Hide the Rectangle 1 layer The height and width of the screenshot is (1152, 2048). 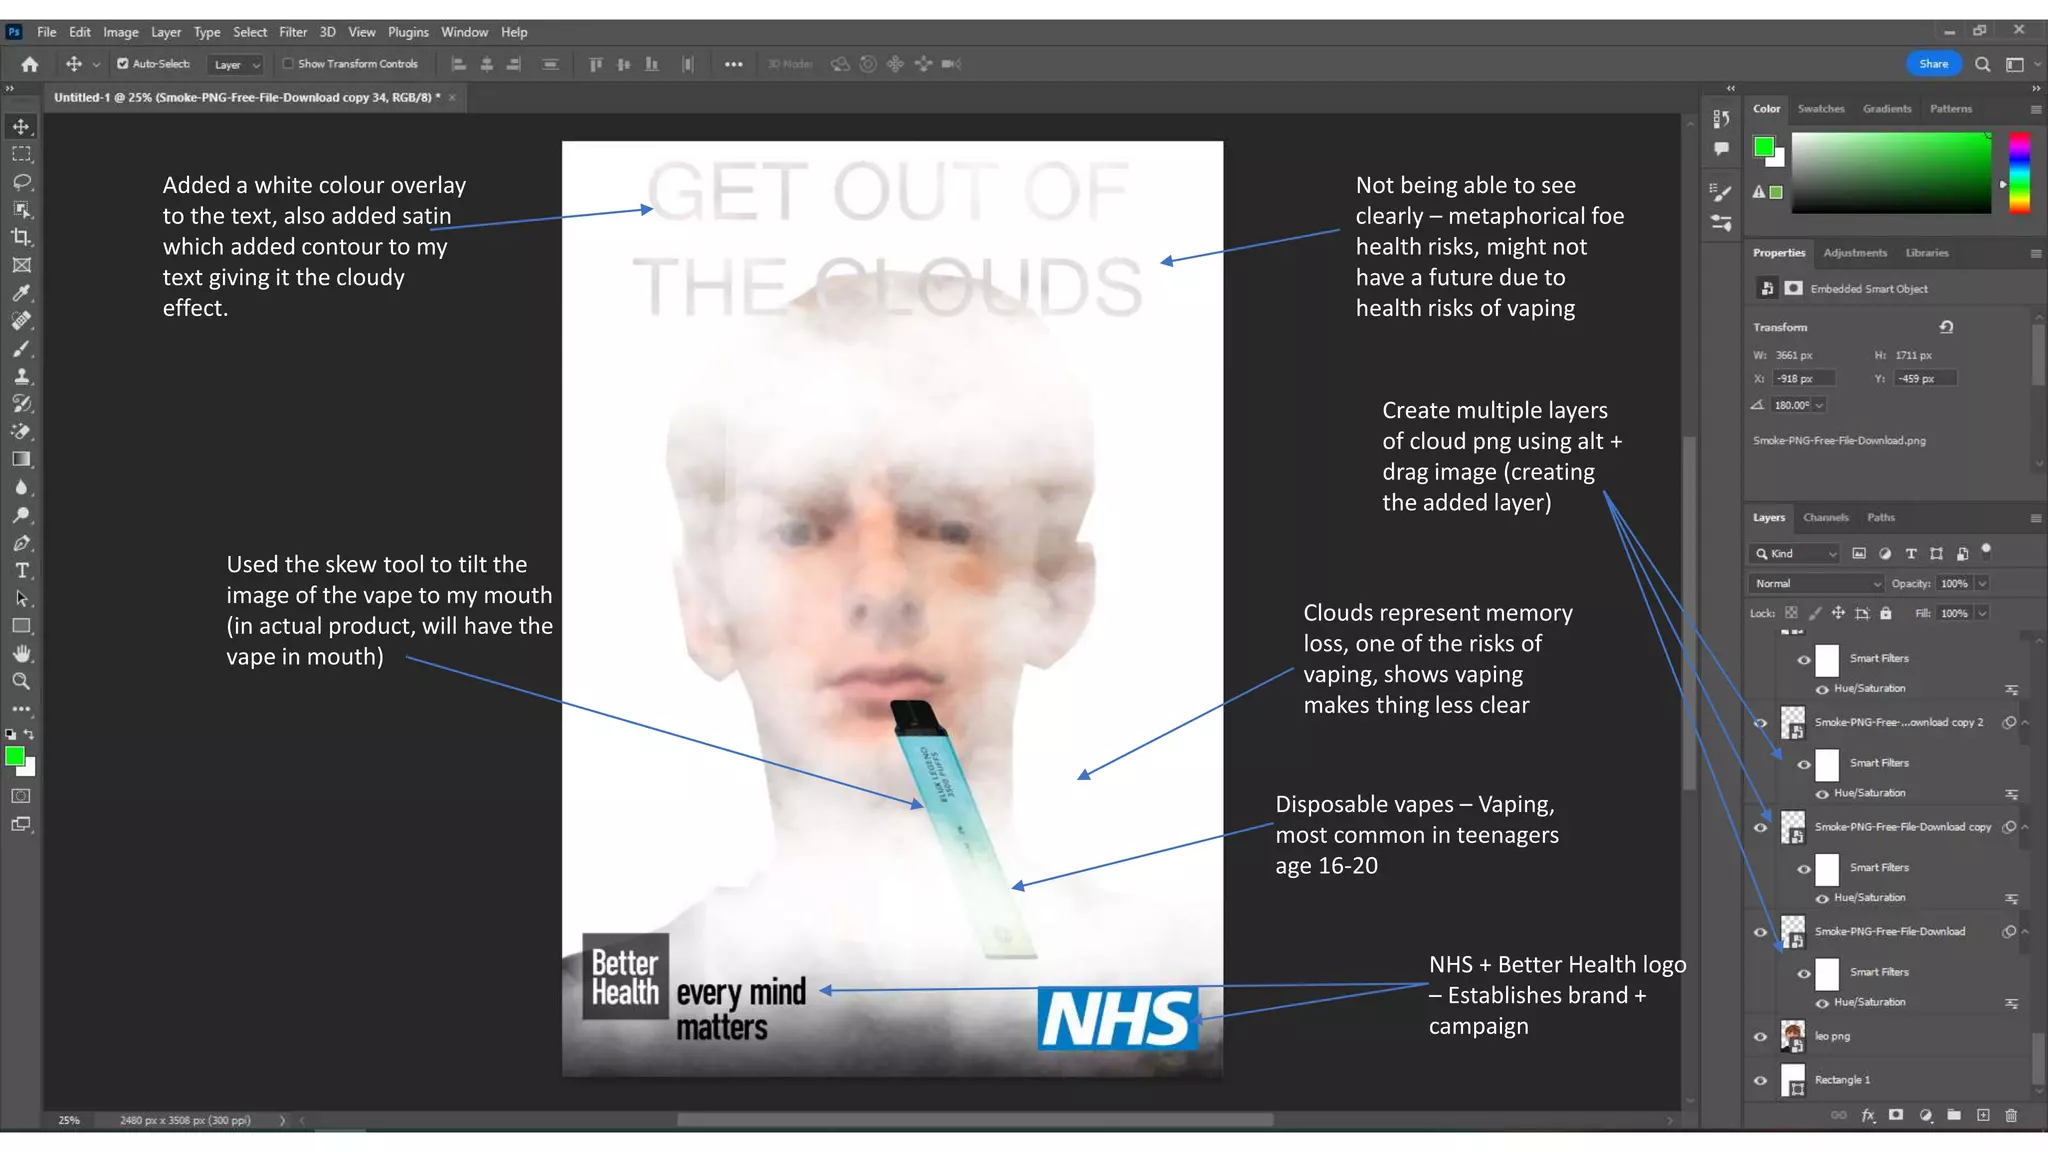click(x=1760, y=1080)
